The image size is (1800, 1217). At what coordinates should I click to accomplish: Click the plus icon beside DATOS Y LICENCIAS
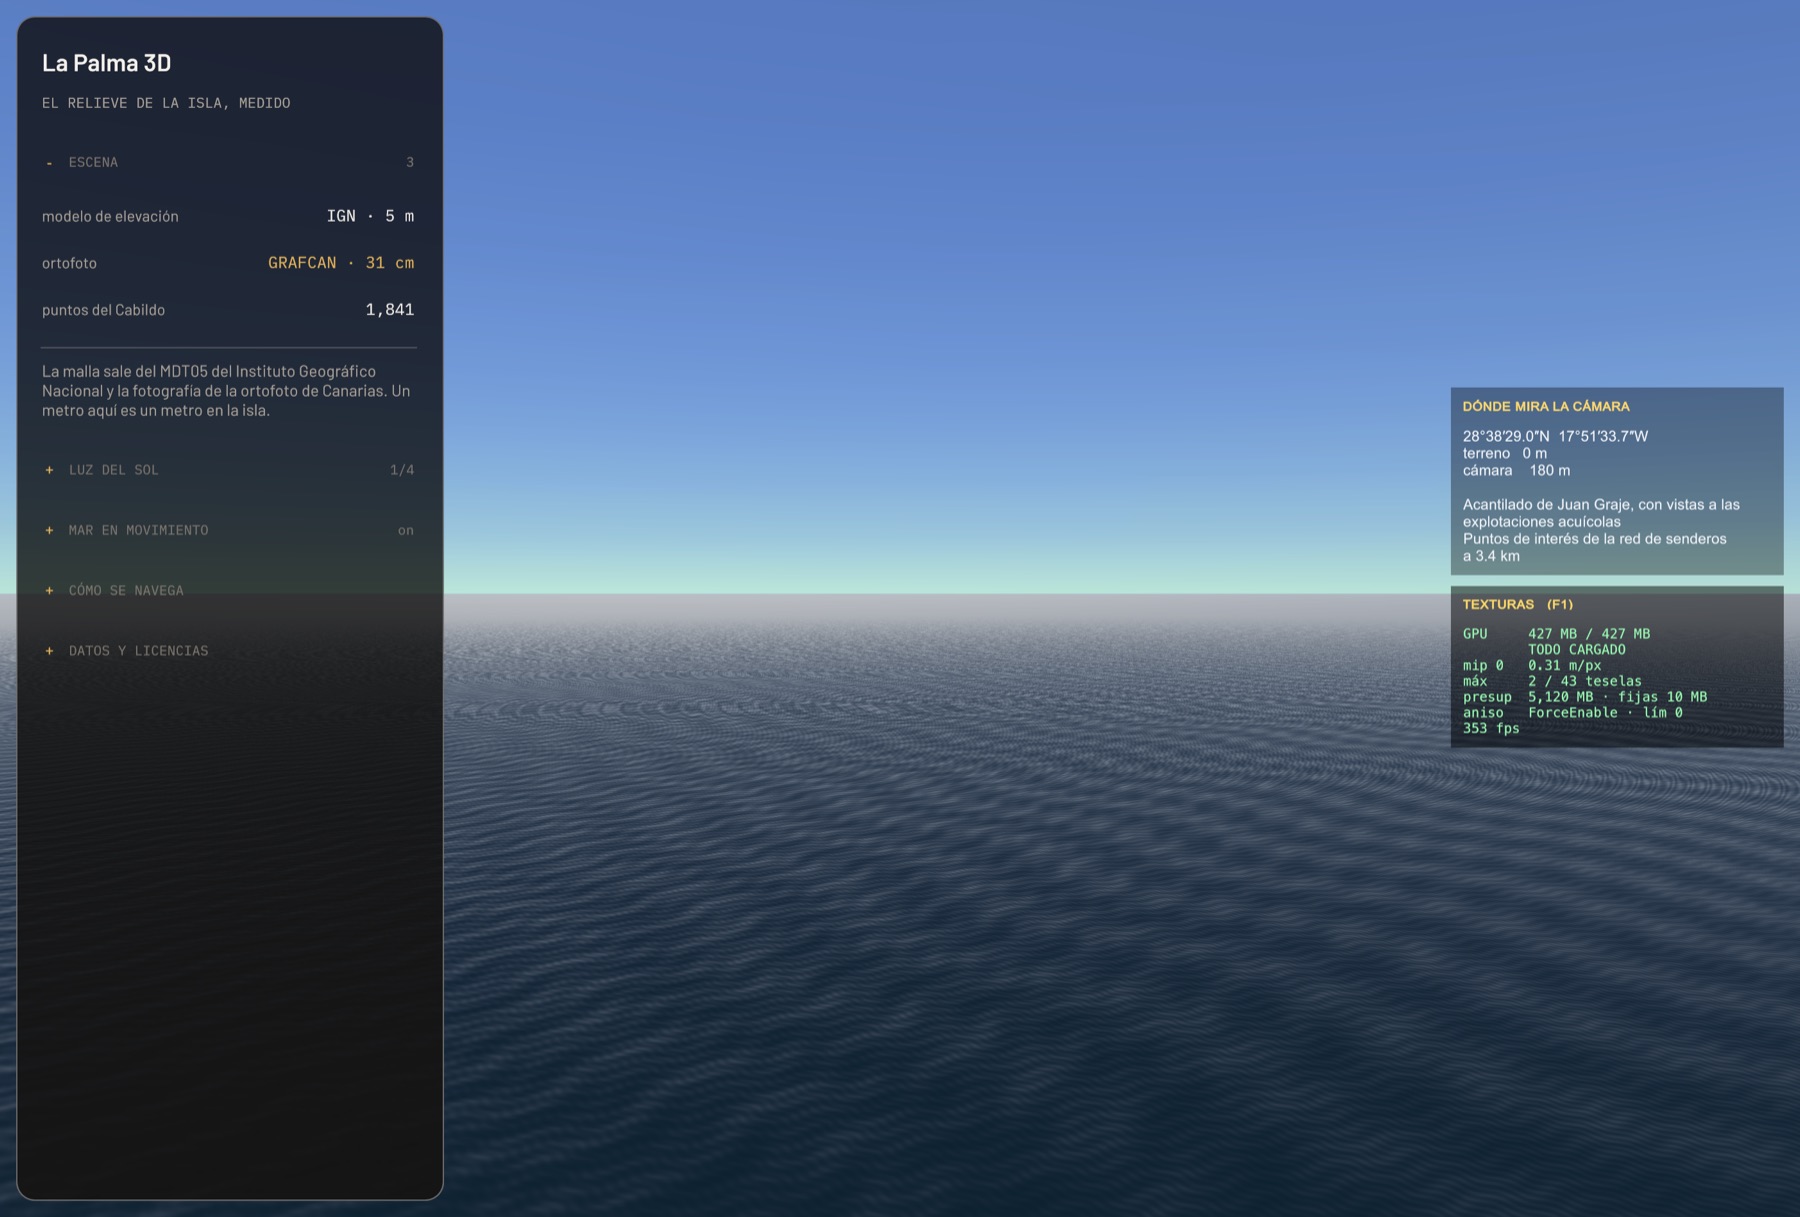click(x=49, y=651)
